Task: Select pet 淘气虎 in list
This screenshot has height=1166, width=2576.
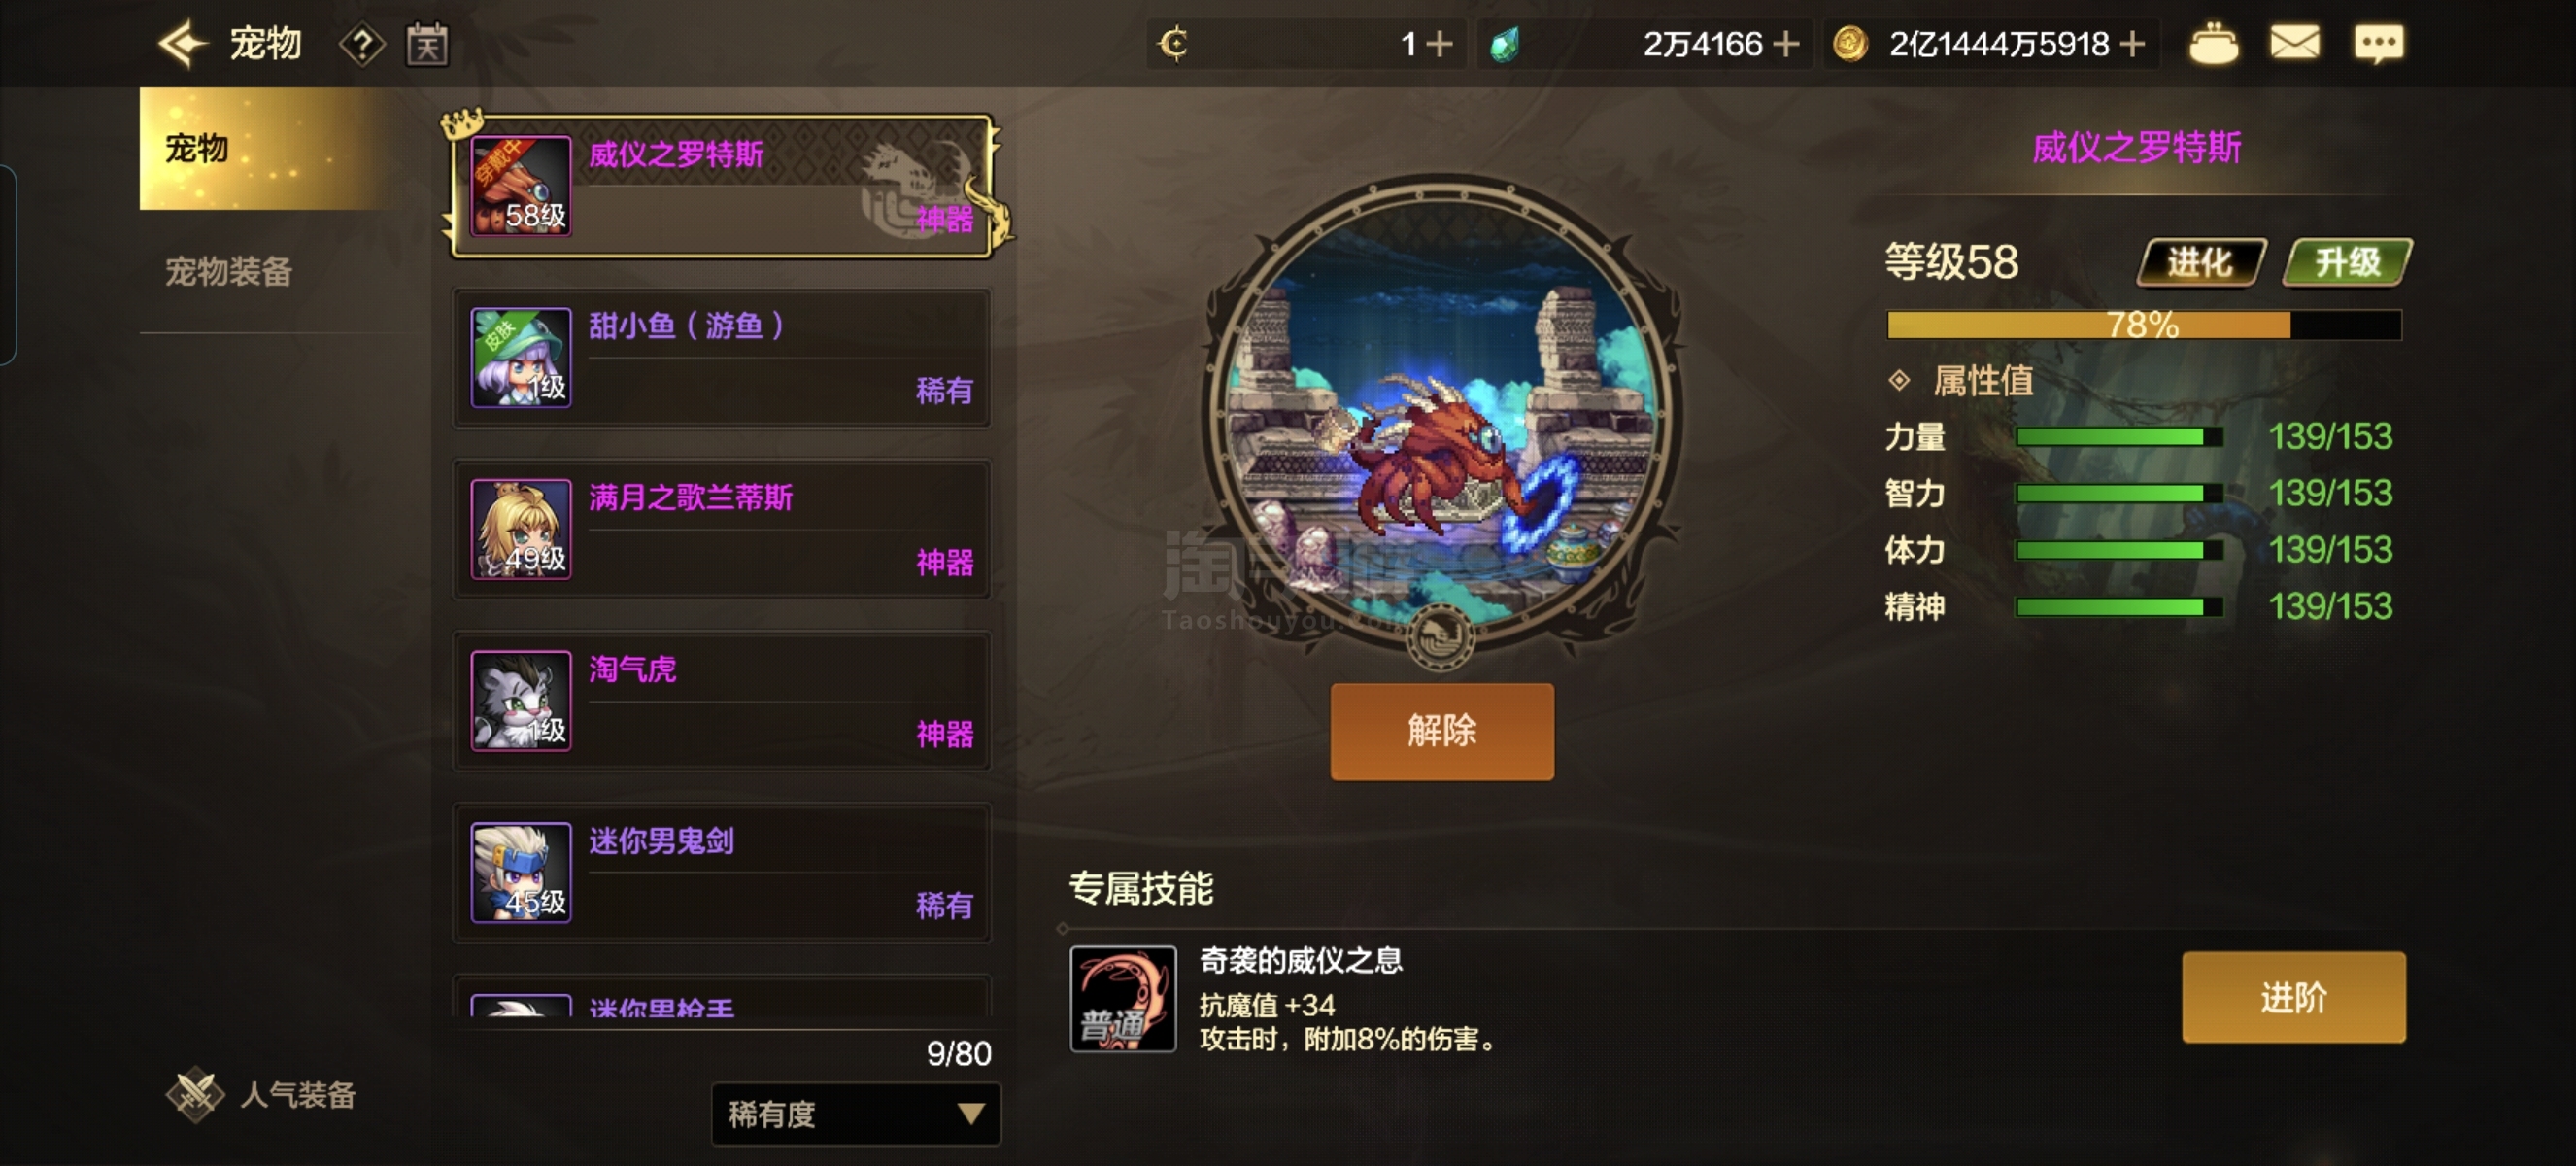Action: 722,701
